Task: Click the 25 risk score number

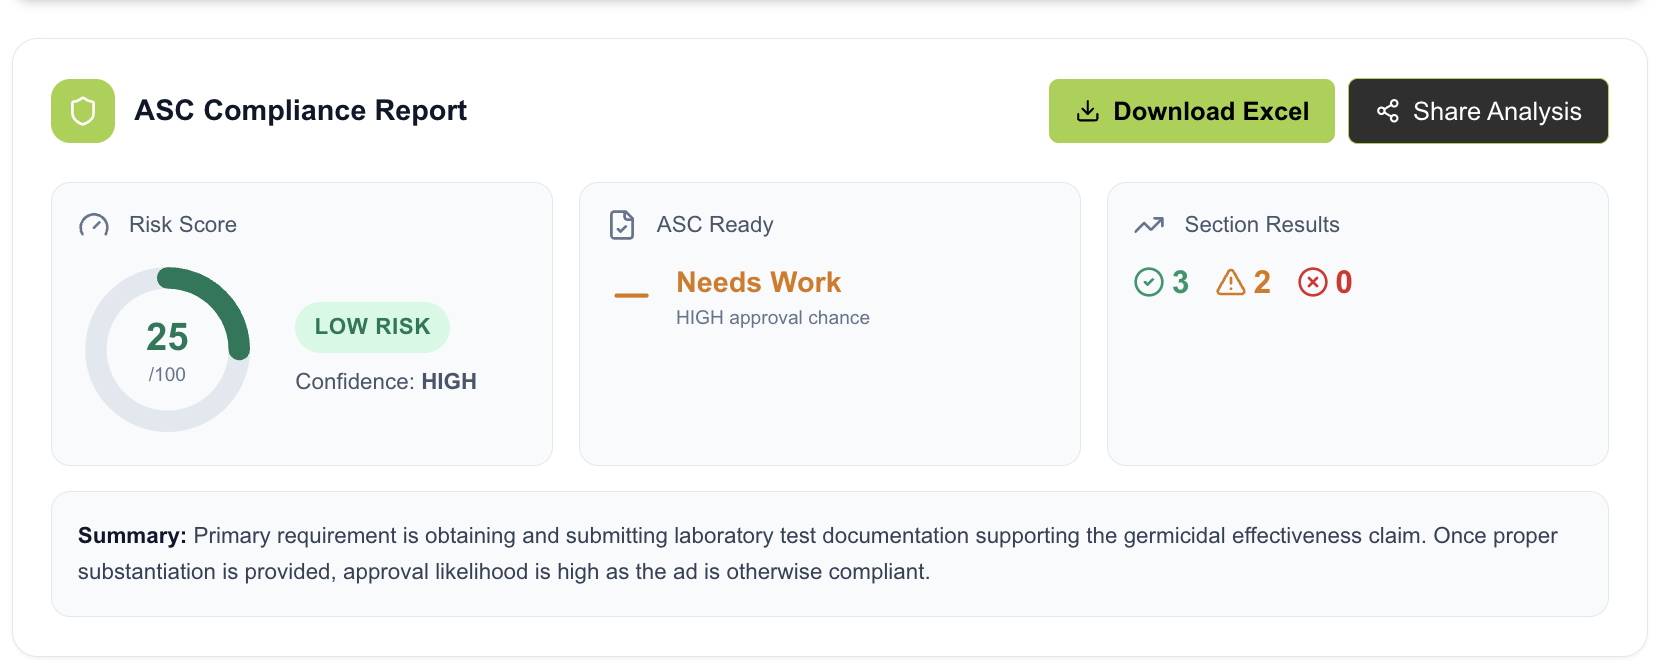Action: (167, 338)
